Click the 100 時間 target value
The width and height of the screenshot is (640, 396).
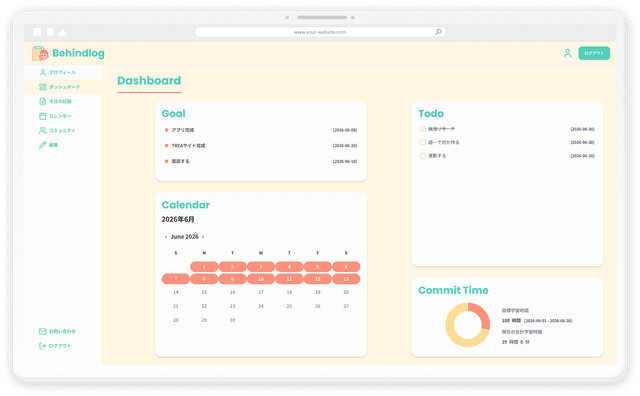pos(511,320)
